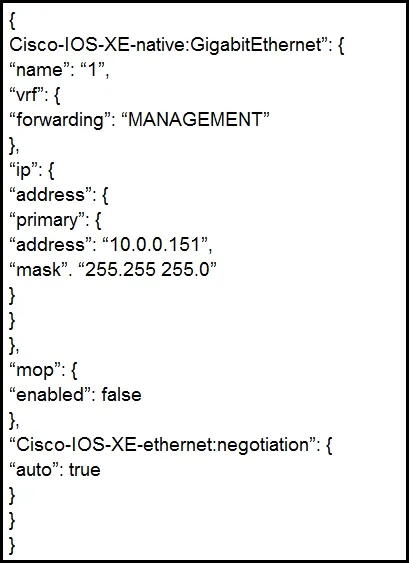Screen dimensions: 409x563
Task: Click the closing brace after MANAGEMENT line
Action: click(x=14, y=145)
